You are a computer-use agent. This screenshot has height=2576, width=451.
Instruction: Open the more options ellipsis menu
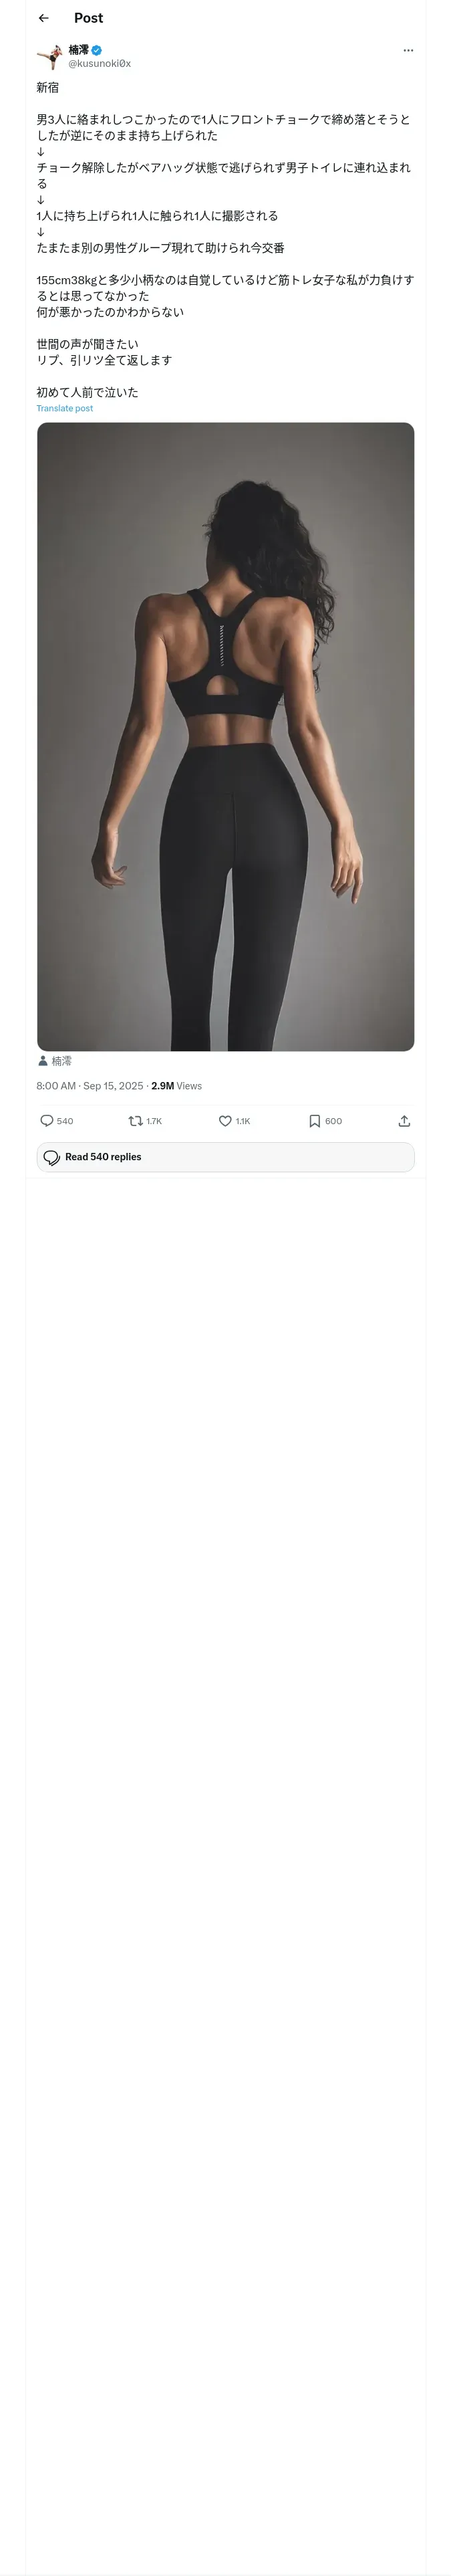tap(408, 50)
